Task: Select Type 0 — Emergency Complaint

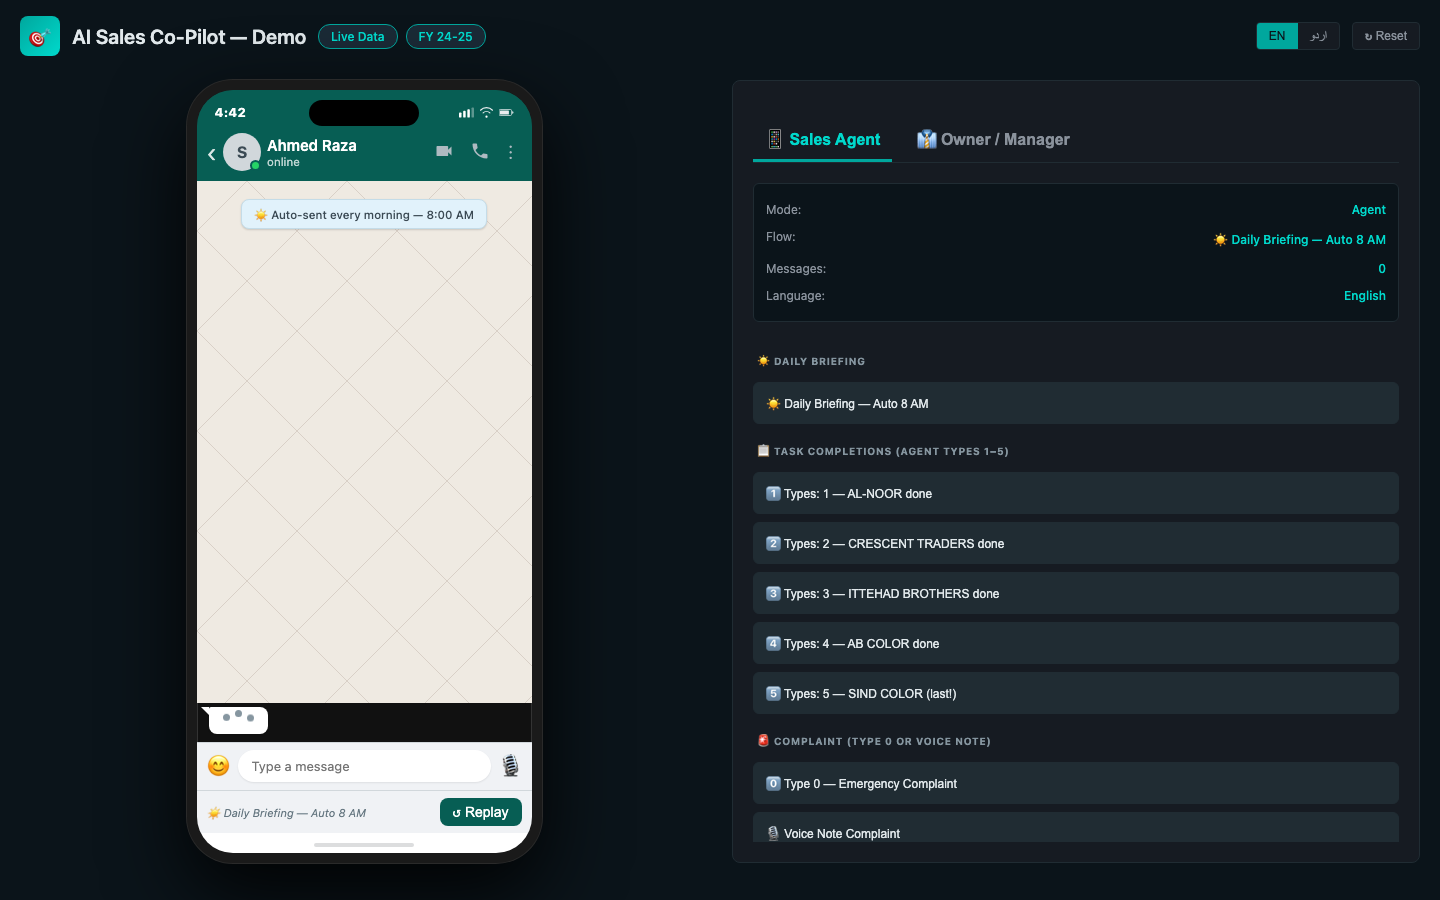Action: coord(1076,783)
